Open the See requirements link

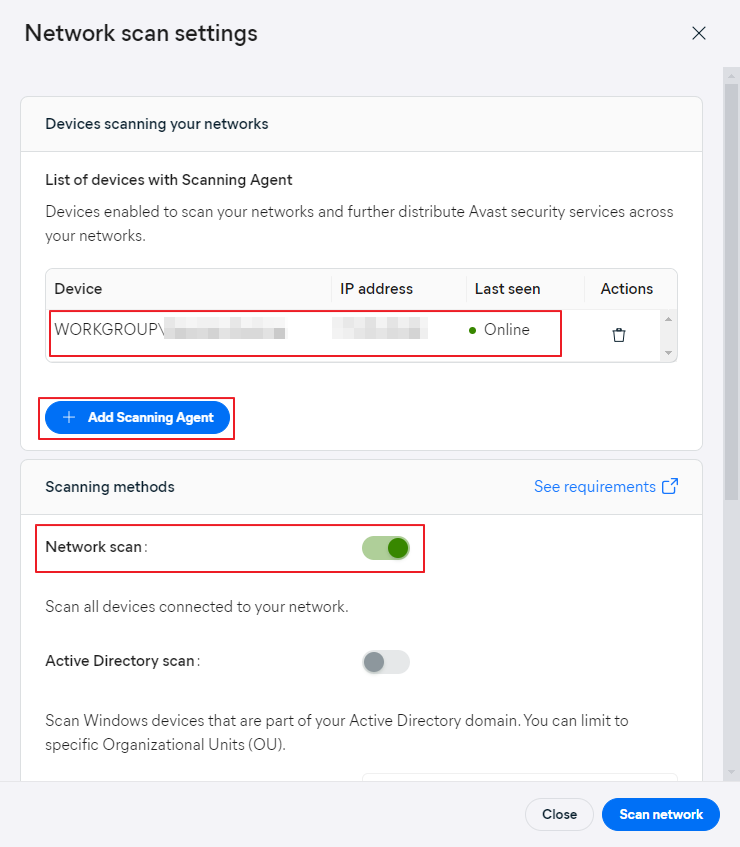pos(594,487)
